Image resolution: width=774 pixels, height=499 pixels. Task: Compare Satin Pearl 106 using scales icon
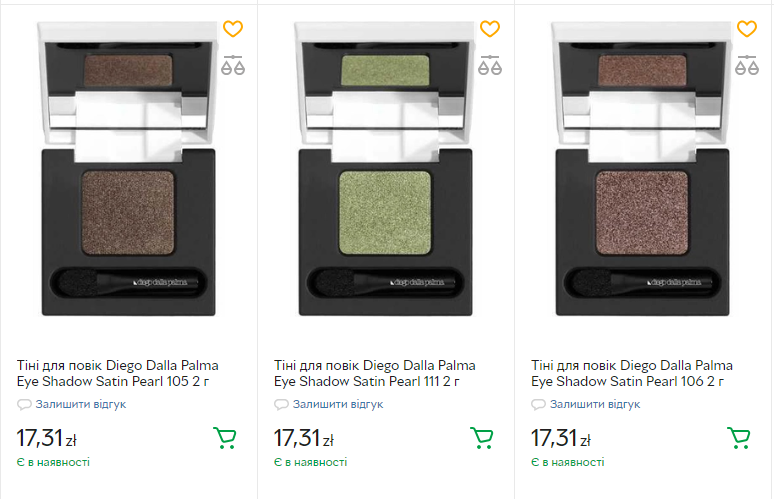click(x=747, y=66)
